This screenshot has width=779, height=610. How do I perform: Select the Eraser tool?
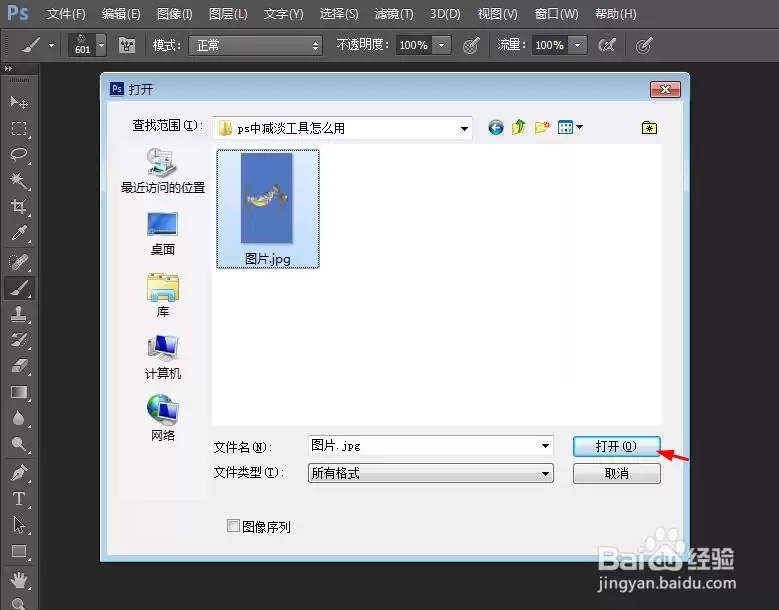(x=19, y=366)
